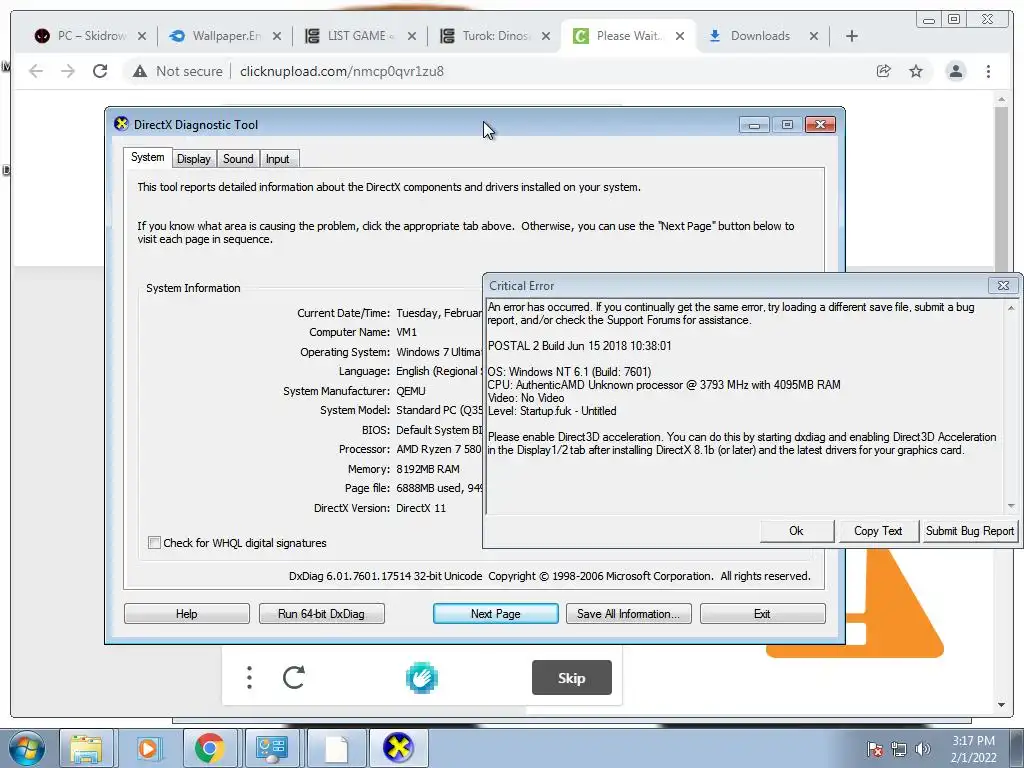The image size is (1024, 768).
Task: Click Ok in Critical Error dialog
Action: [797, 531]
